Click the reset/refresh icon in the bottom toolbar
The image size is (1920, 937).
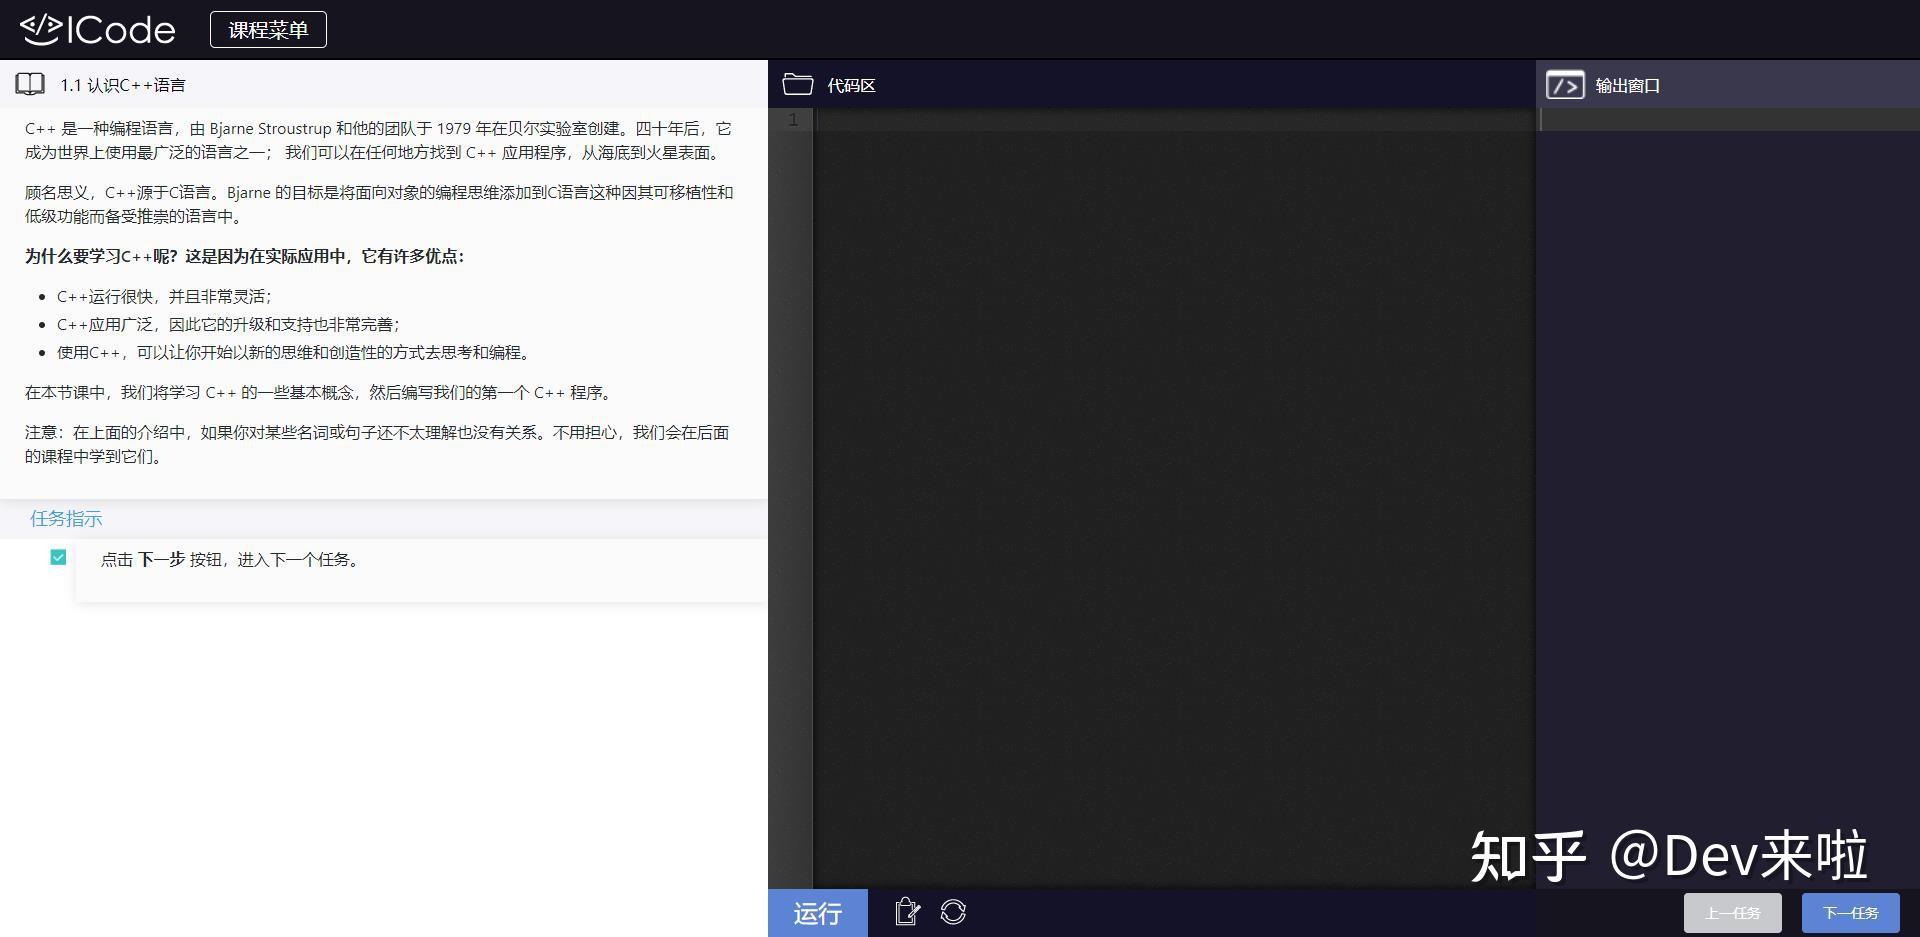(x=953, y=912)
